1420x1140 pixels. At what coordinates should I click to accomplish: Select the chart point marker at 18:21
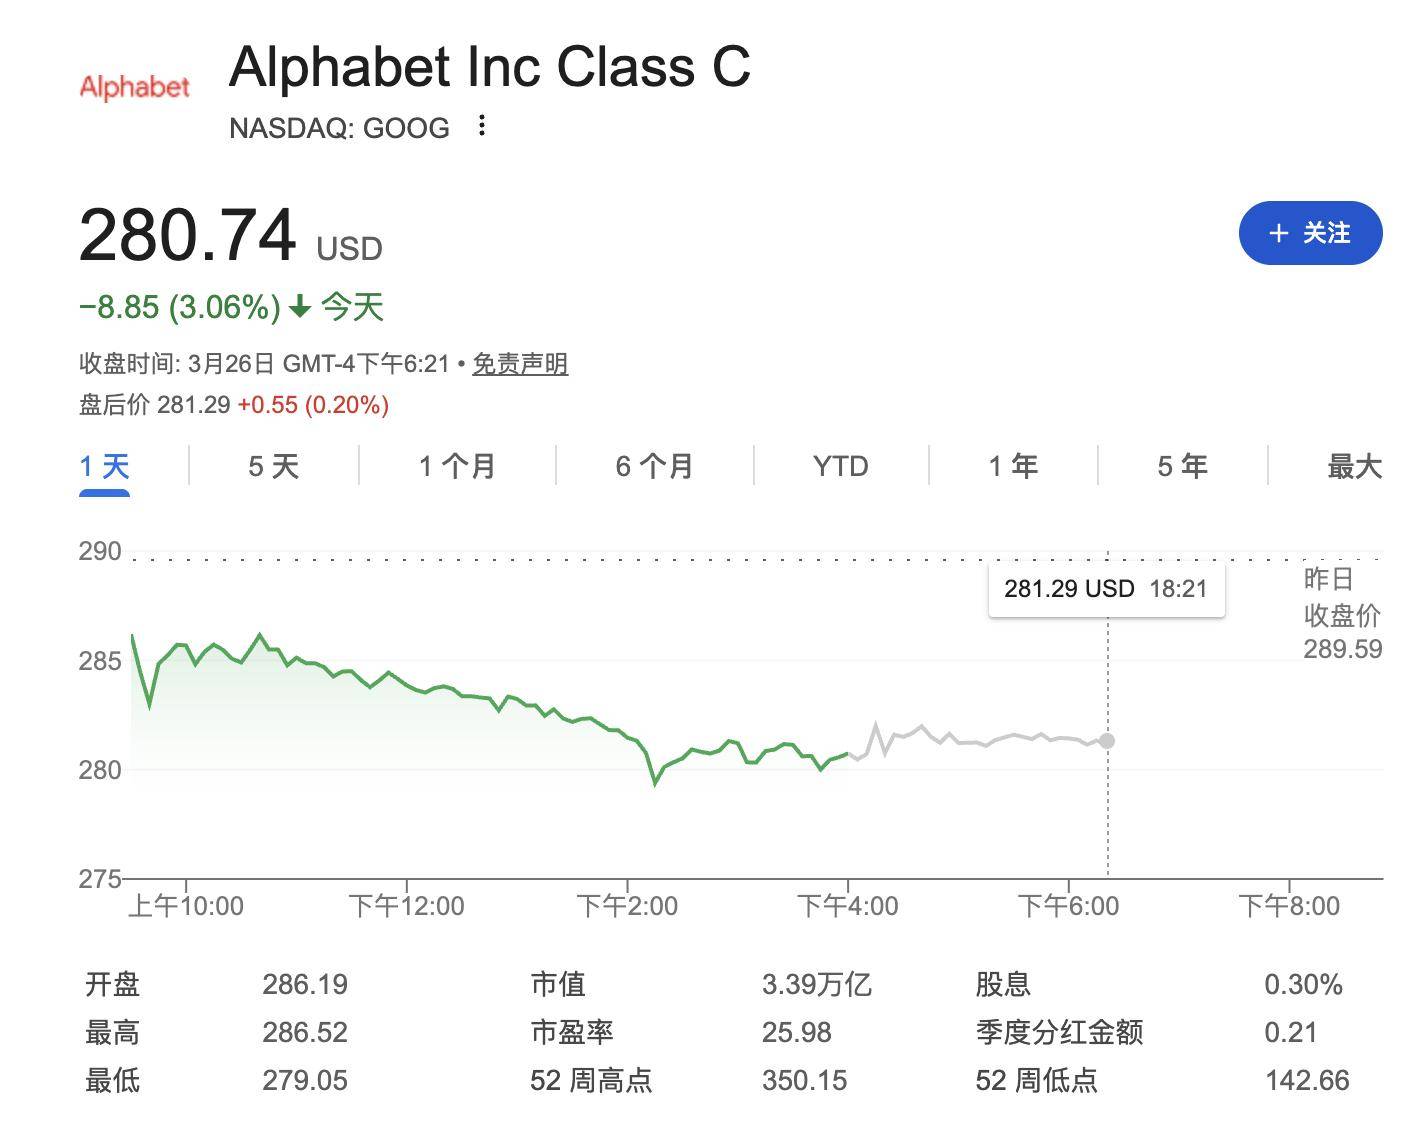tap(1106, 741)
